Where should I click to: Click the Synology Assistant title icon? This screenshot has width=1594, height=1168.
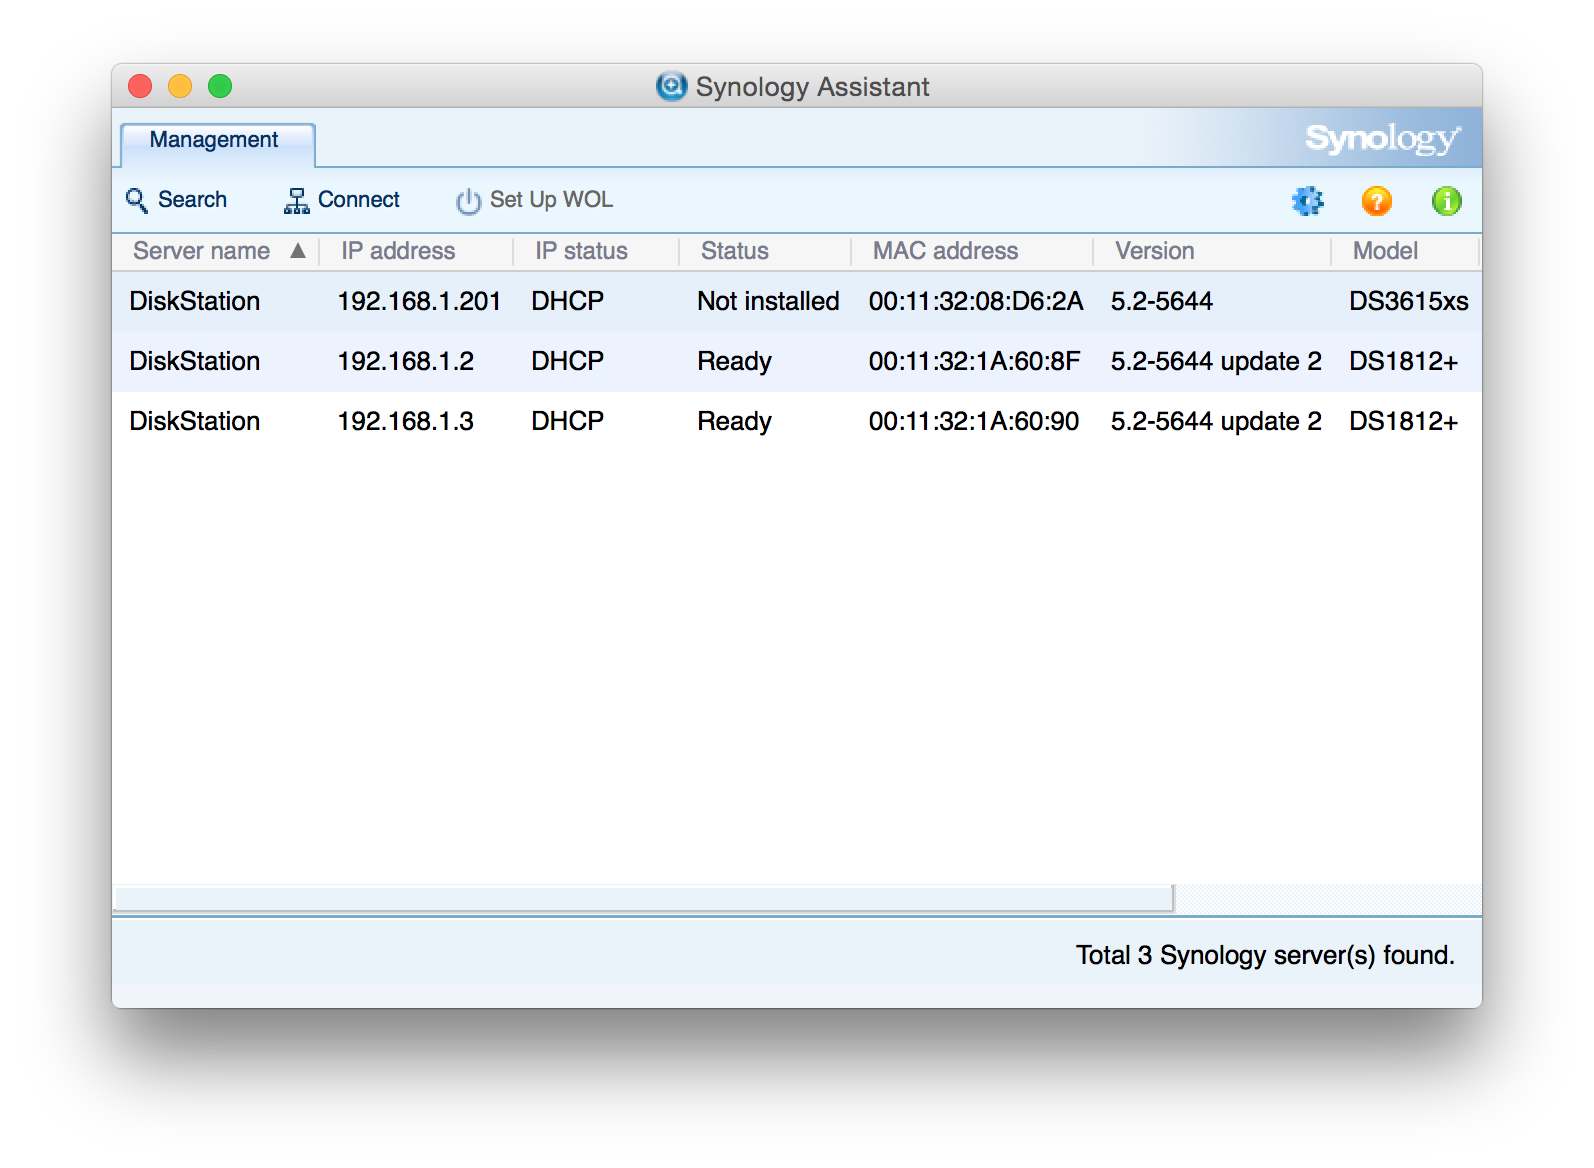click(x=671, y=86)
